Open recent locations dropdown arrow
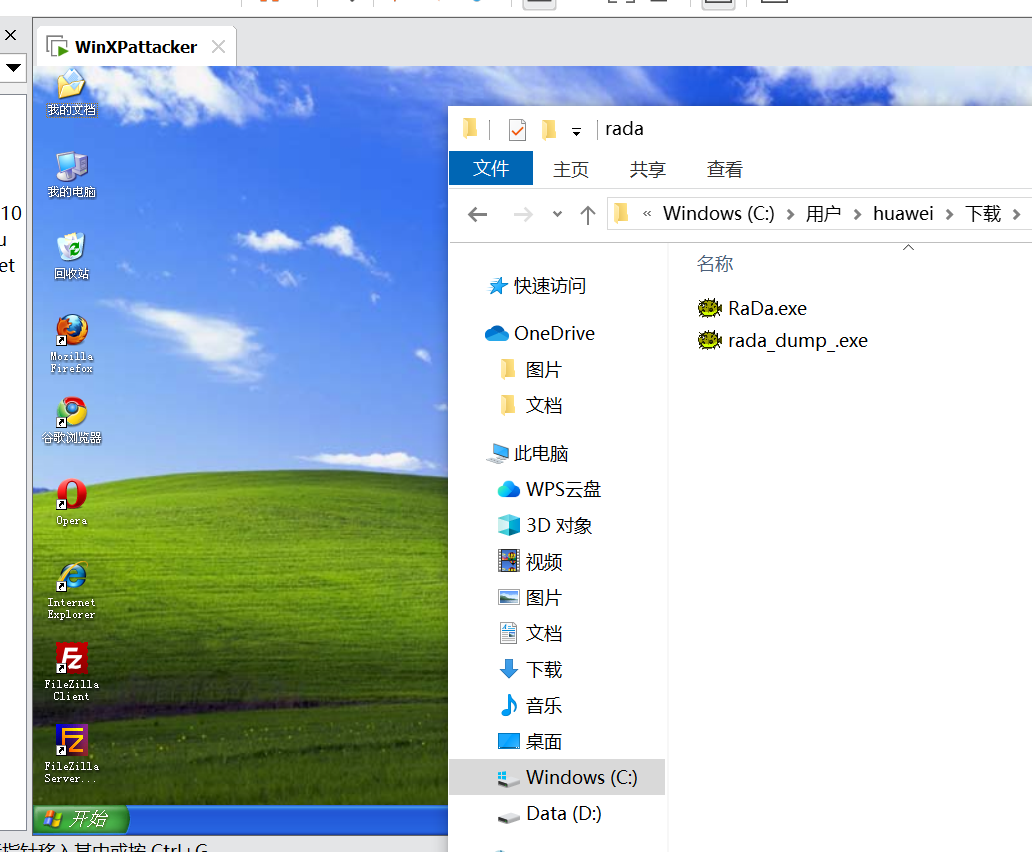The width and height of the screenshot is (1032, 852). click(x=557, y=214)
